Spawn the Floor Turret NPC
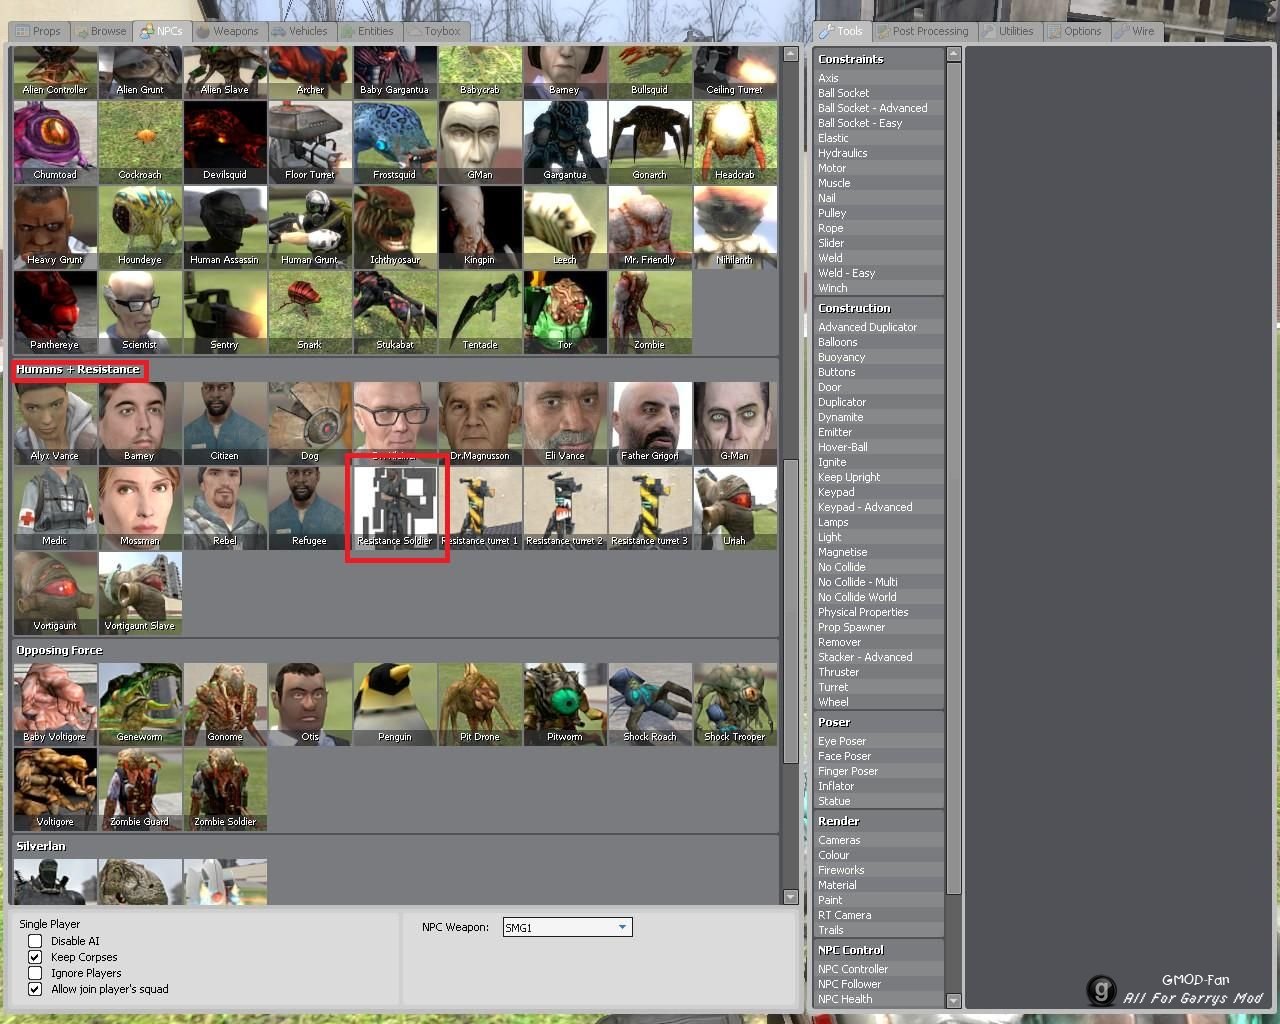The image size is (1280, 1024). (310, 142)
